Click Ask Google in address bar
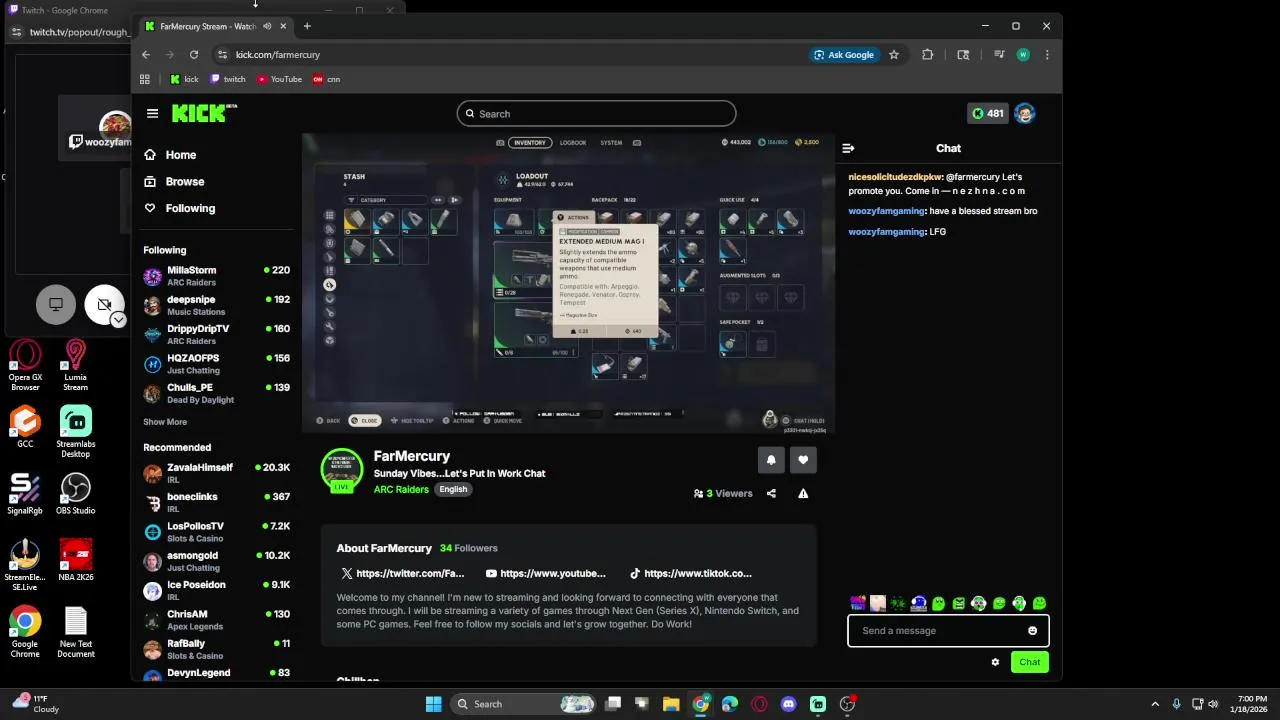This screenshot has height=720, width=1280. (x=844, y=55)
